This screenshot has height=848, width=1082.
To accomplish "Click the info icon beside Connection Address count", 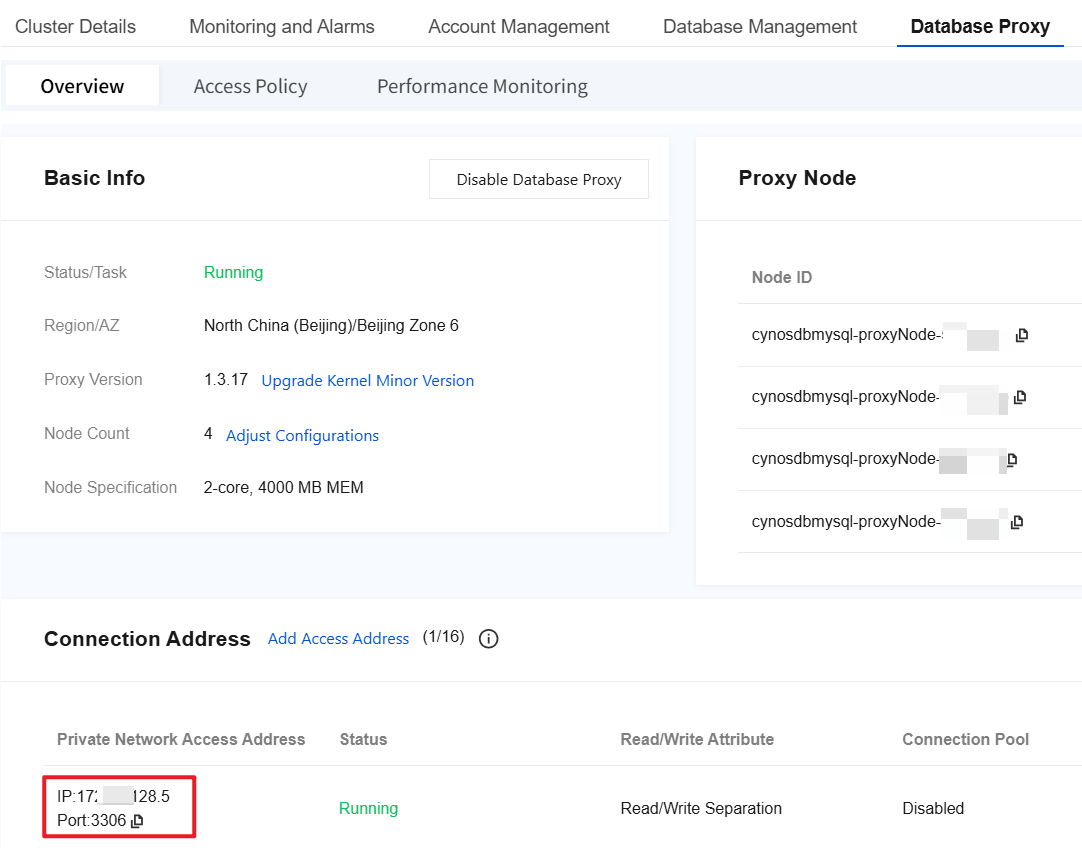I will pyautogui.click(x=489, y=639).
